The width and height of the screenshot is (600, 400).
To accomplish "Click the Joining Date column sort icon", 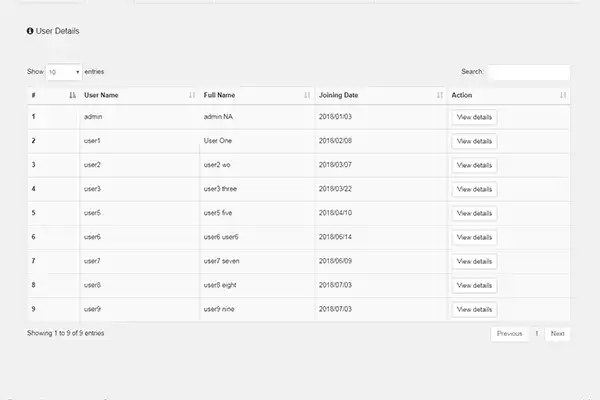I will click(440, 95).
